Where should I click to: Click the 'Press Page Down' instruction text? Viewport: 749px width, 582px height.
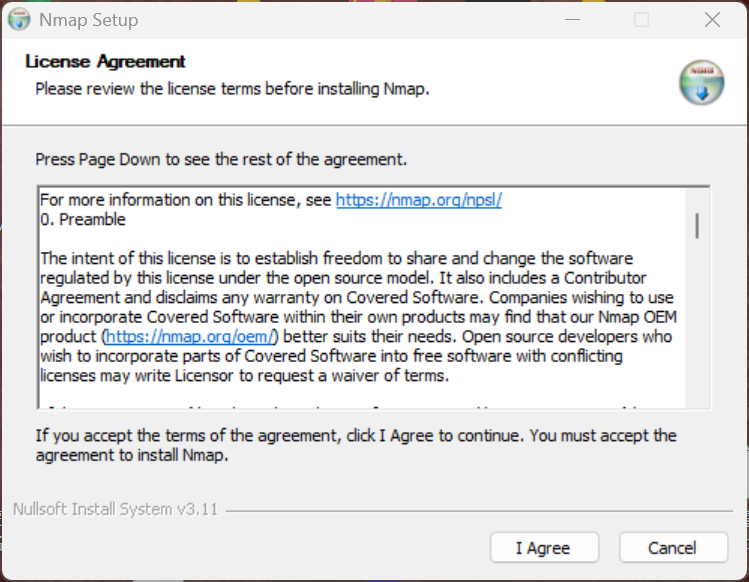[x=221, y=159]
